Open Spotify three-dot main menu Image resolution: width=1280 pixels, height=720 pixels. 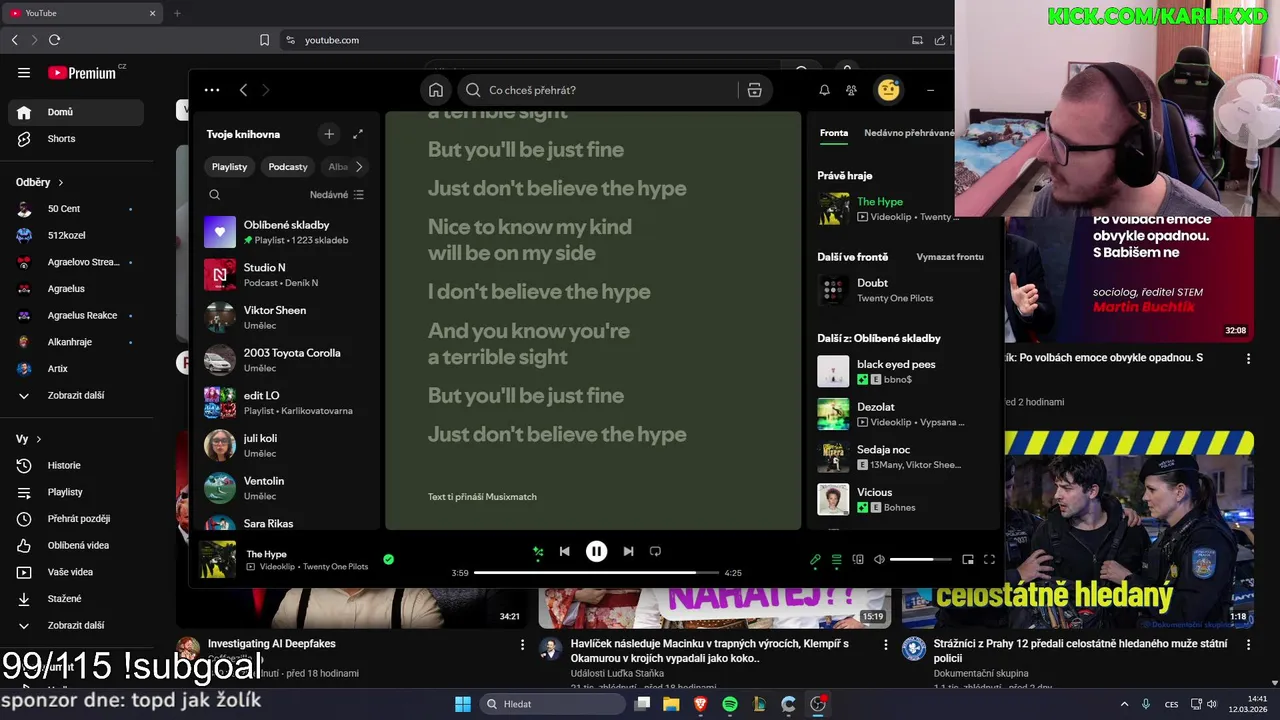tap(212, 90)
